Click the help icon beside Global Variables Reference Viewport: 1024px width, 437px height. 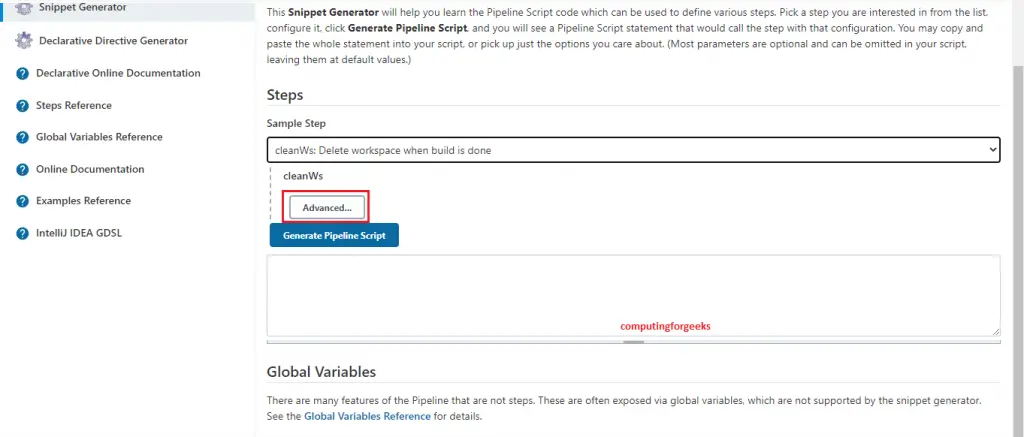click(22, 138)
